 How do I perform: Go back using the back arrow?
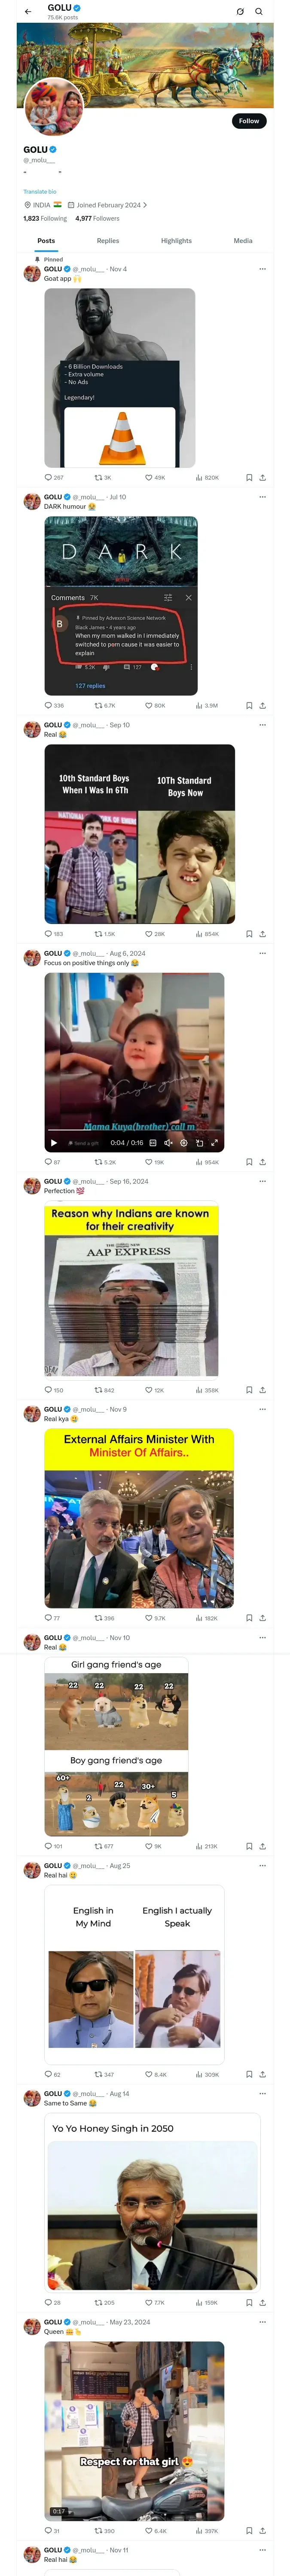click(28, 12)
